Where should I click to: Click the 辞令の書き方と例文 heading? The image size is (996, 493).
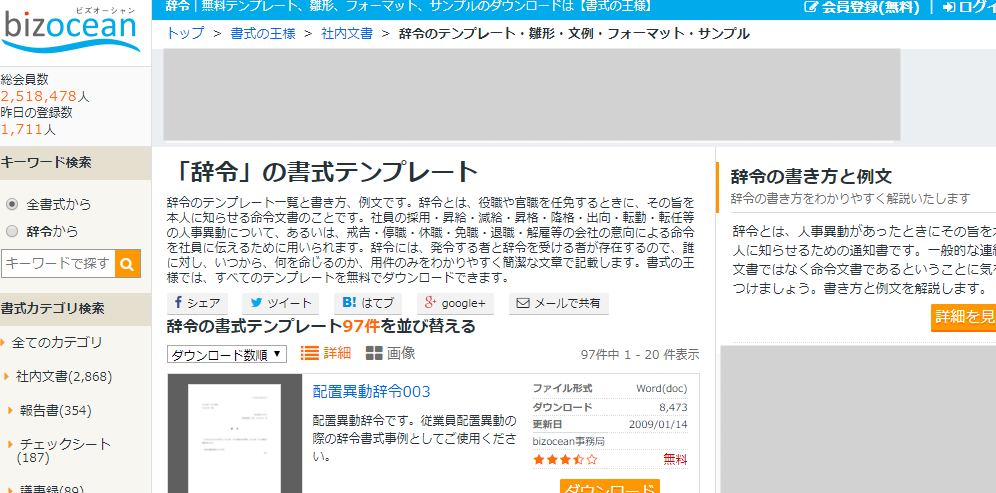[812, 176]
